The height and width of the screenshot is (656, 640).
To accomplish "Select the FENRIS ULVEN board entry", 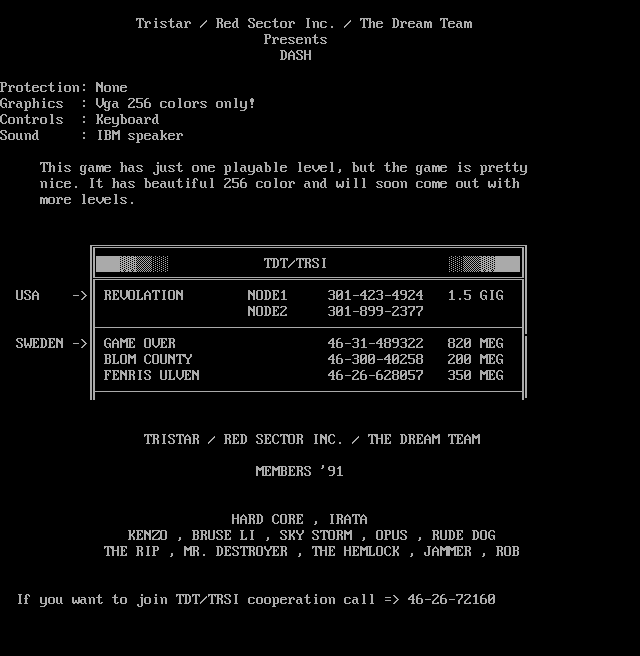I will tap(152, 376).
